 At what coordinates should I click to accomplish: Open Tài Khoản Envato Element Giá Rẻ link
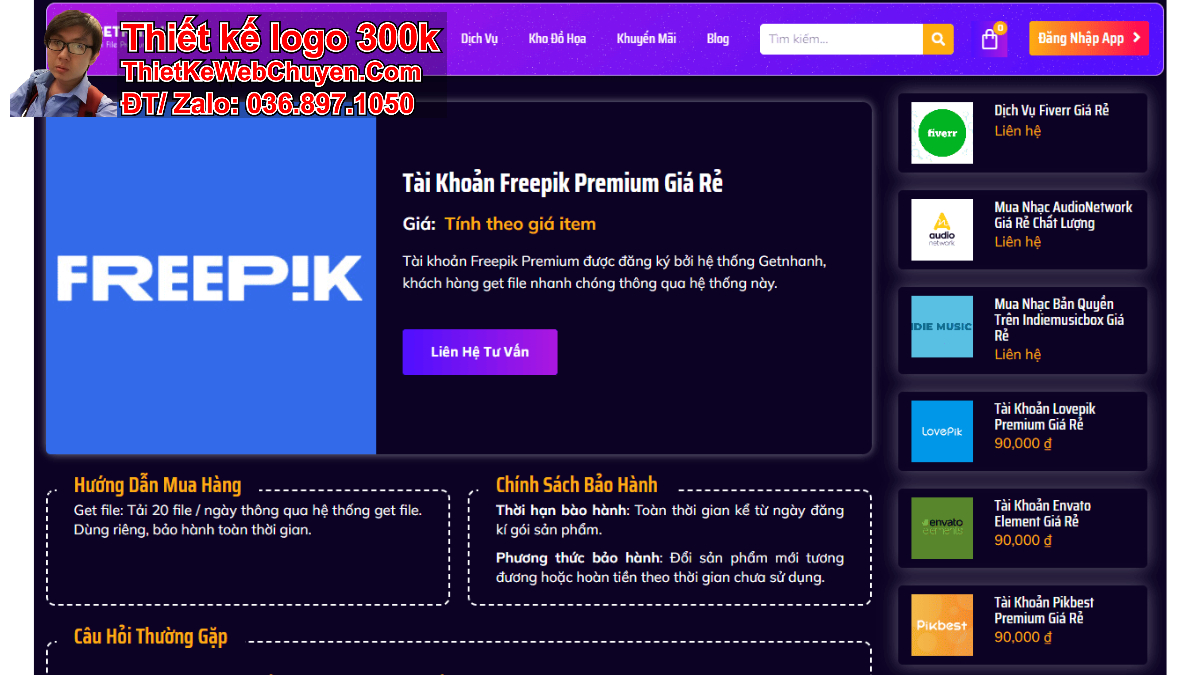tap(1043, 513)
